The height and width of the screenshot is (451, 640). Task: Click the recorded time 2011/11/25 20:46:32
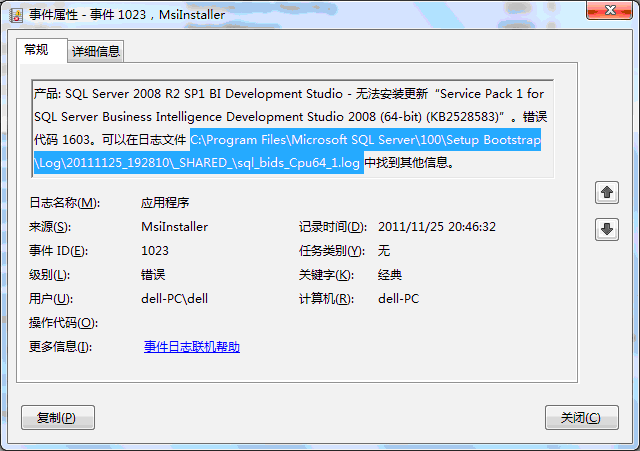pyautogui.click(x=437, y=227)
